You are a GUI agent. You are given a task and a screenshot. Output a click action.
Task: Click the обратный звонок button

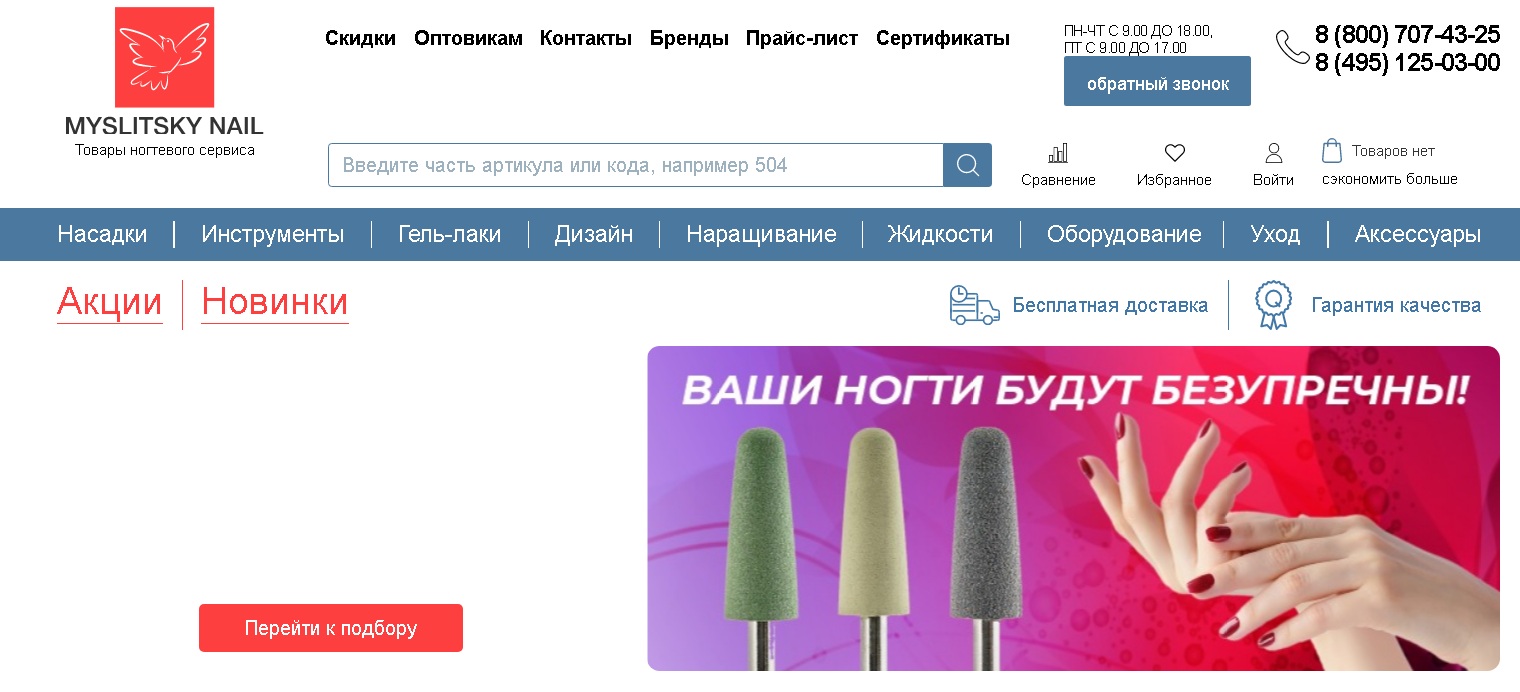coord(1157,81)
